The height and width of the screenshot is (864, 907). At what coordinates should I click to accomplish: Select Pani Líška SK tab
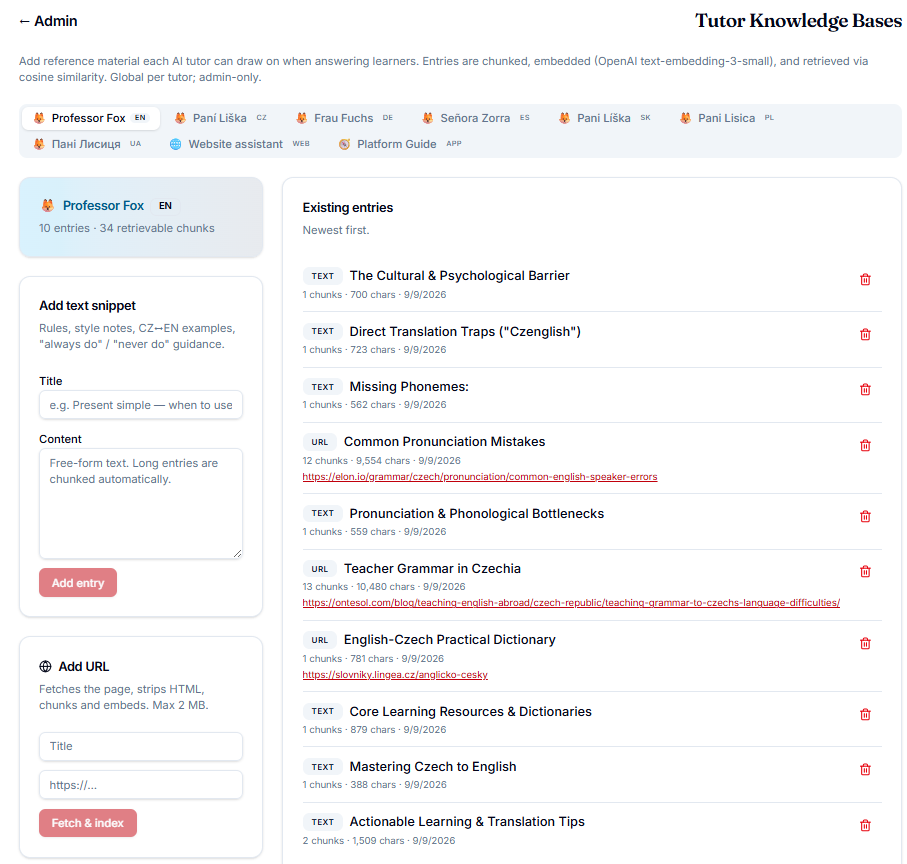(604, 118)
